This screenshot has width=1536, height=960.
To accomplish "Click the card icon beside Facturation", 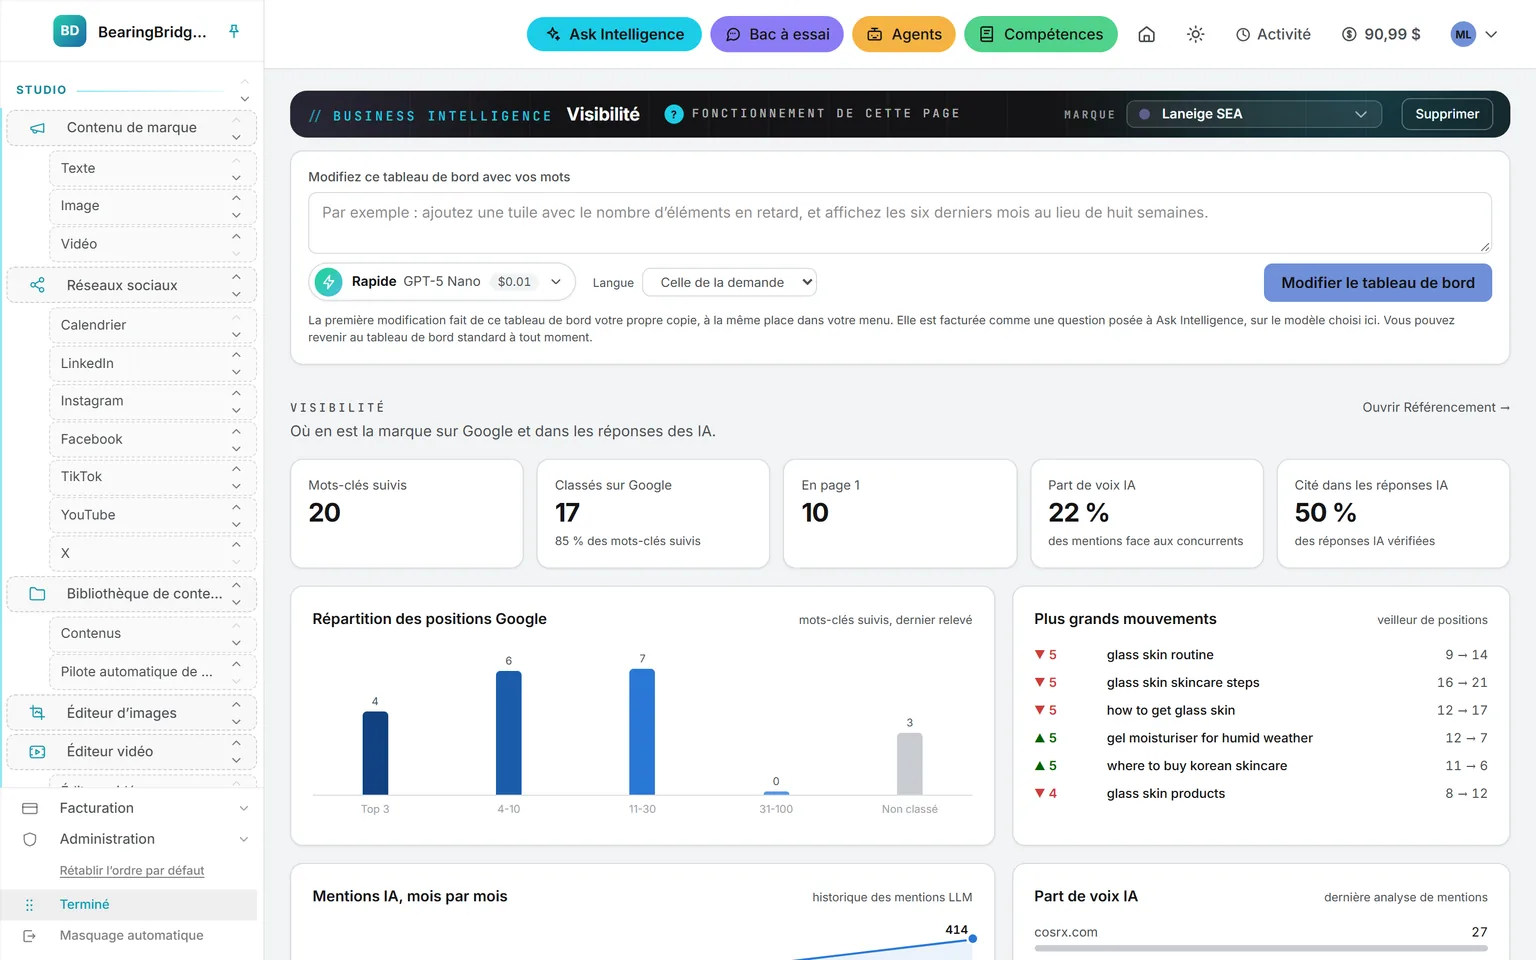I will coord(30,808).
